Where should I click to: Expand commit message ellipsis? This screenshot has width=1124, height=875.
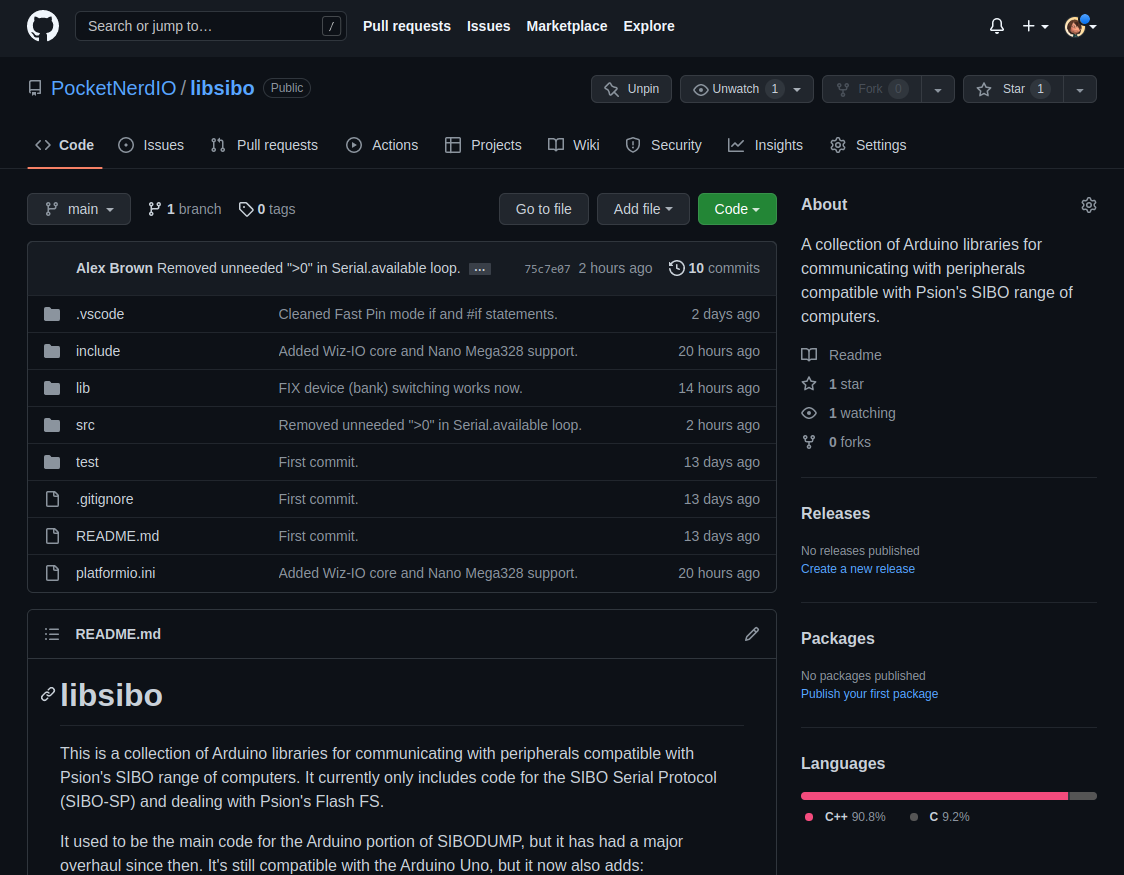[x=480, y=269]
